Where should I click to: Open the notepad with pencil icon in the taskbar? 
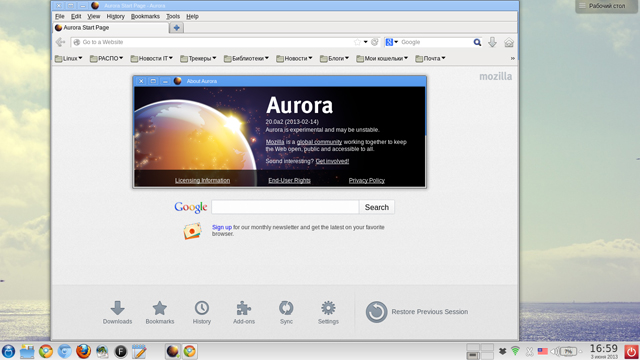coord(139,351)
